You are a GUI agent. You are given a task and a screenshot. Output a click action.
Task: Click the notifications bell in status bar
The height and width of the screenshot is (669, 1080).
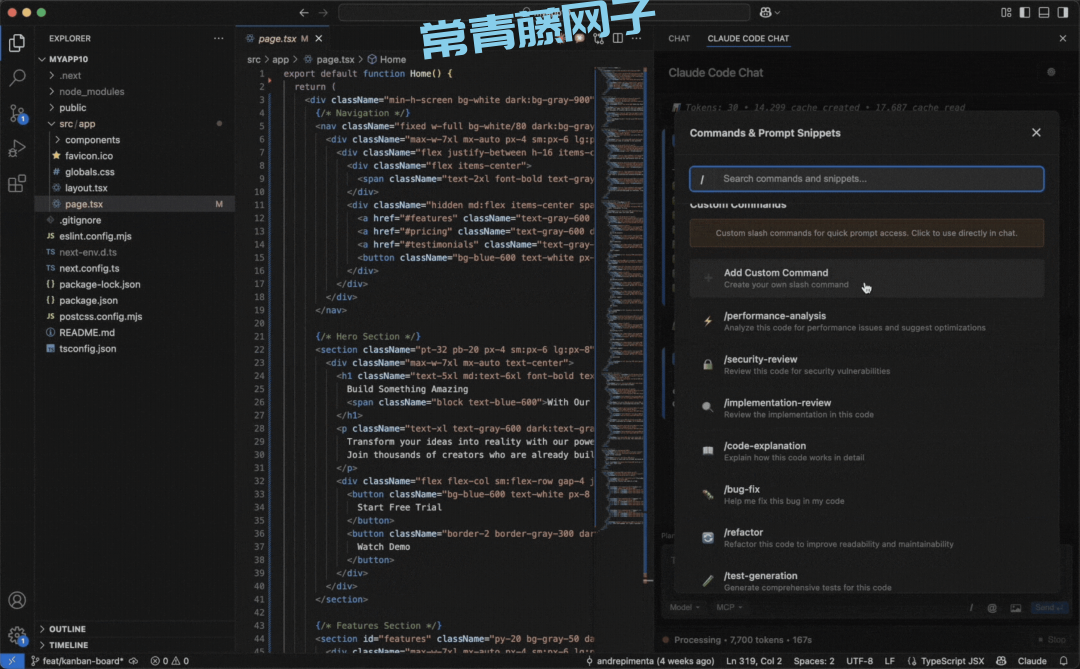point(1064,661)
